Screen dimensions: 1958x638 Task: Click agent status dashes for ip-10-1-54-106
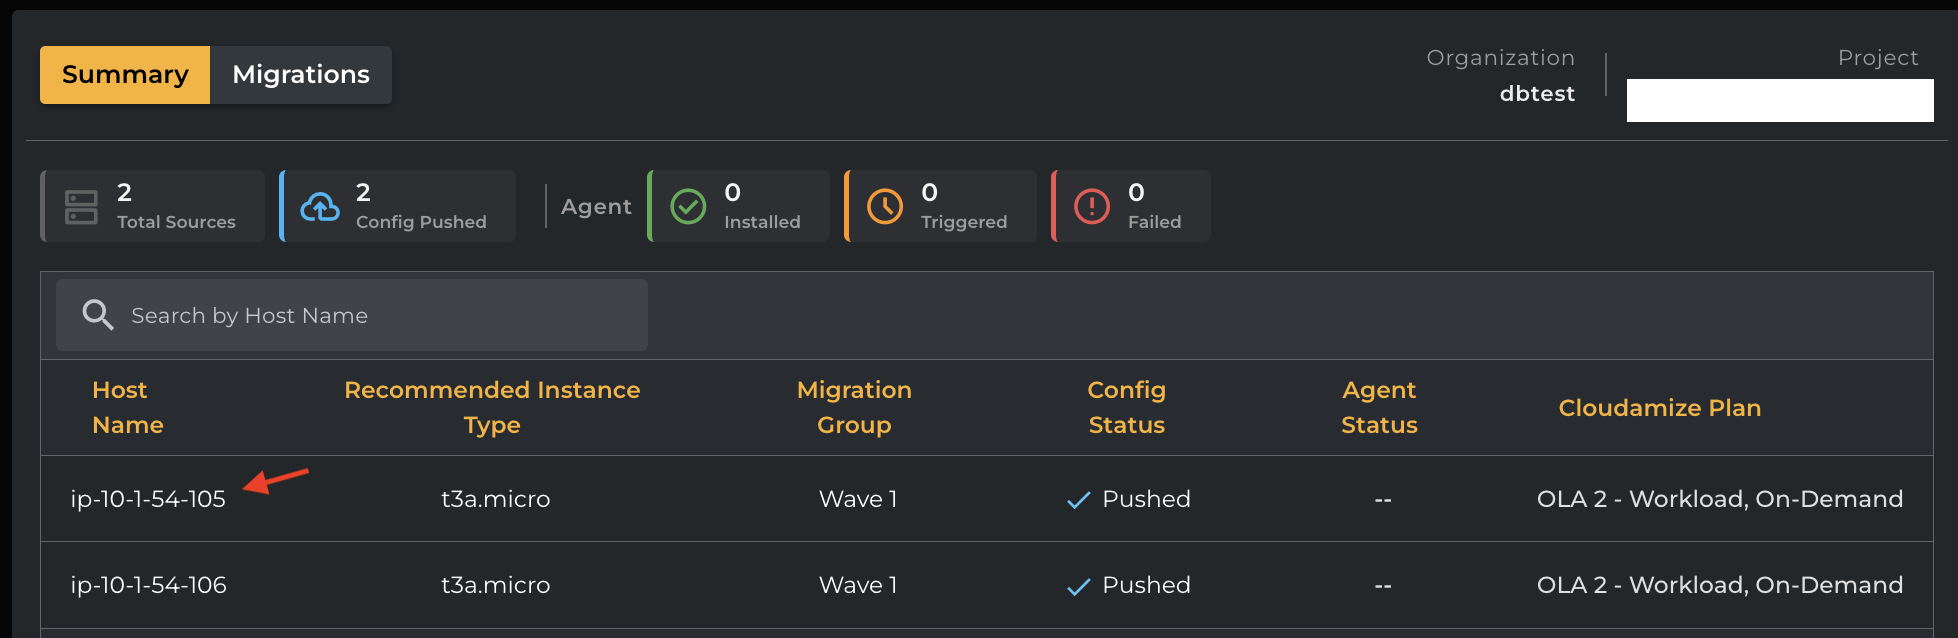click(1383, 586)
